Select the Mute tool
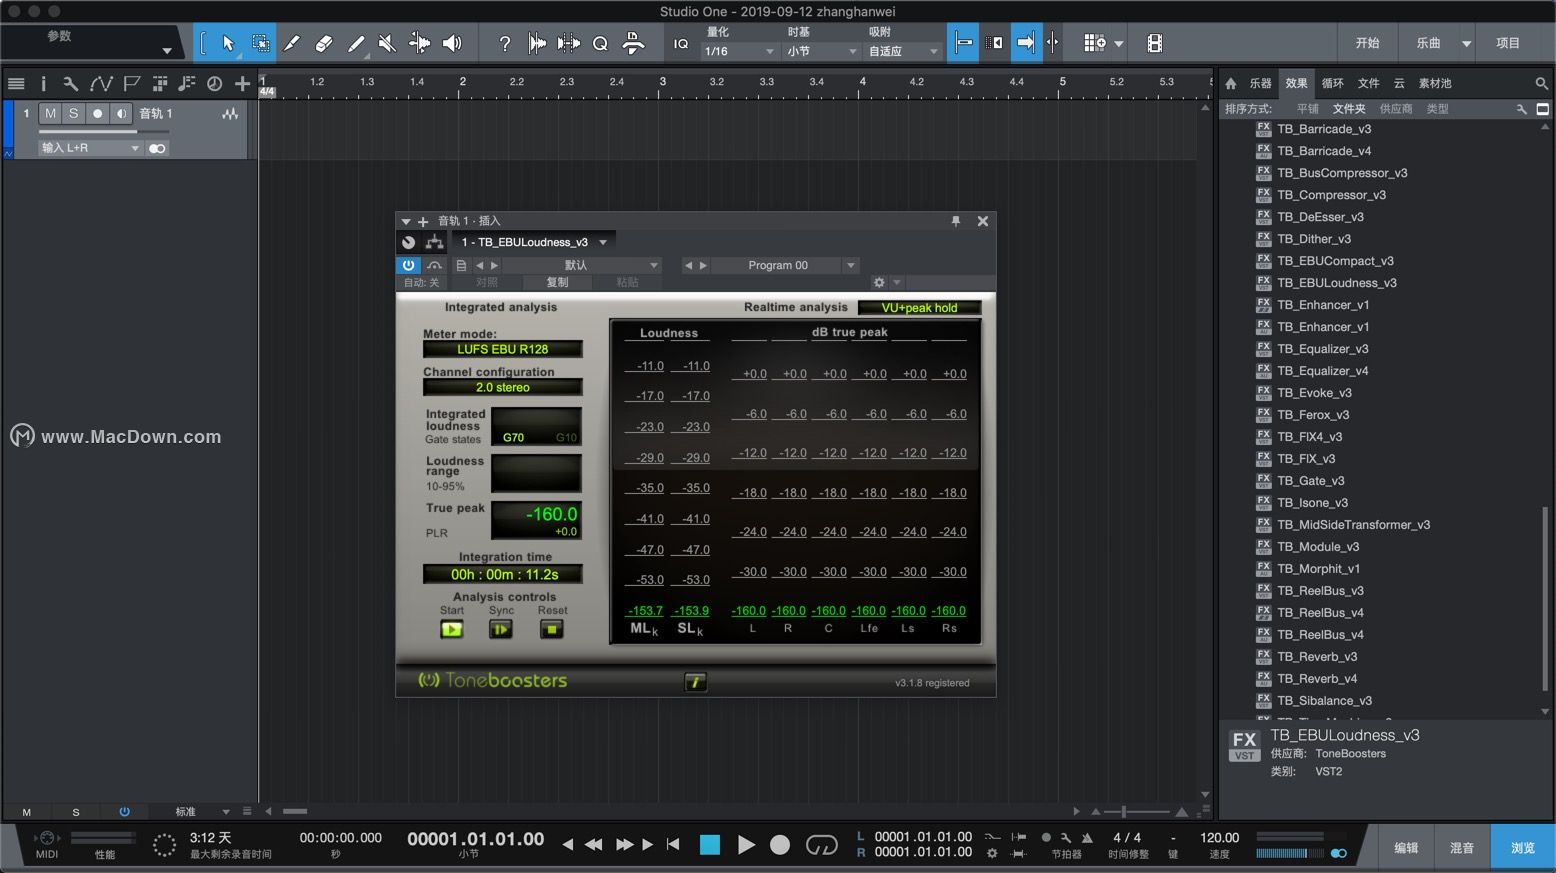This screenshot has height=873, width=1556. [x=388, y=43]
